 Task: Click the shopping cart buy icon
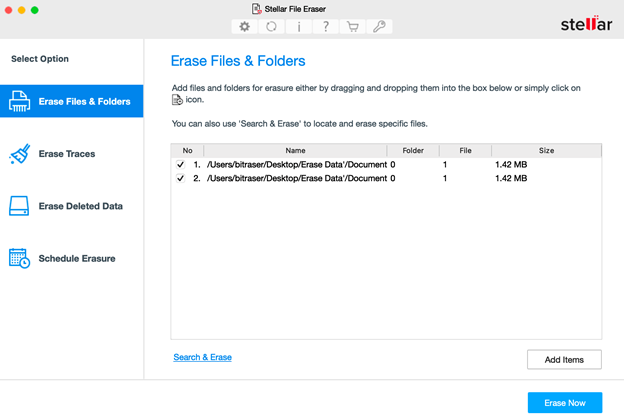pyautogui.click(x=353, y=27)
